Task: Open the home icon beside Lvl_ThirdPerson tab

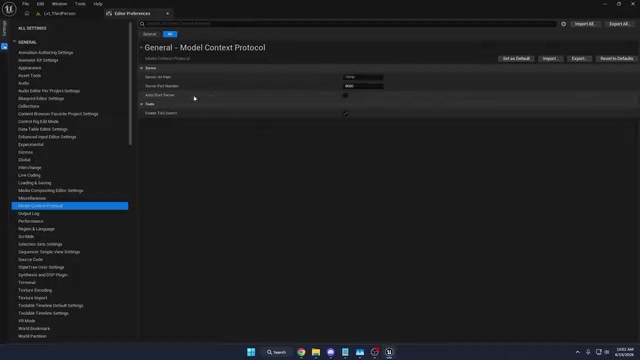Action: tap(27, 13)
